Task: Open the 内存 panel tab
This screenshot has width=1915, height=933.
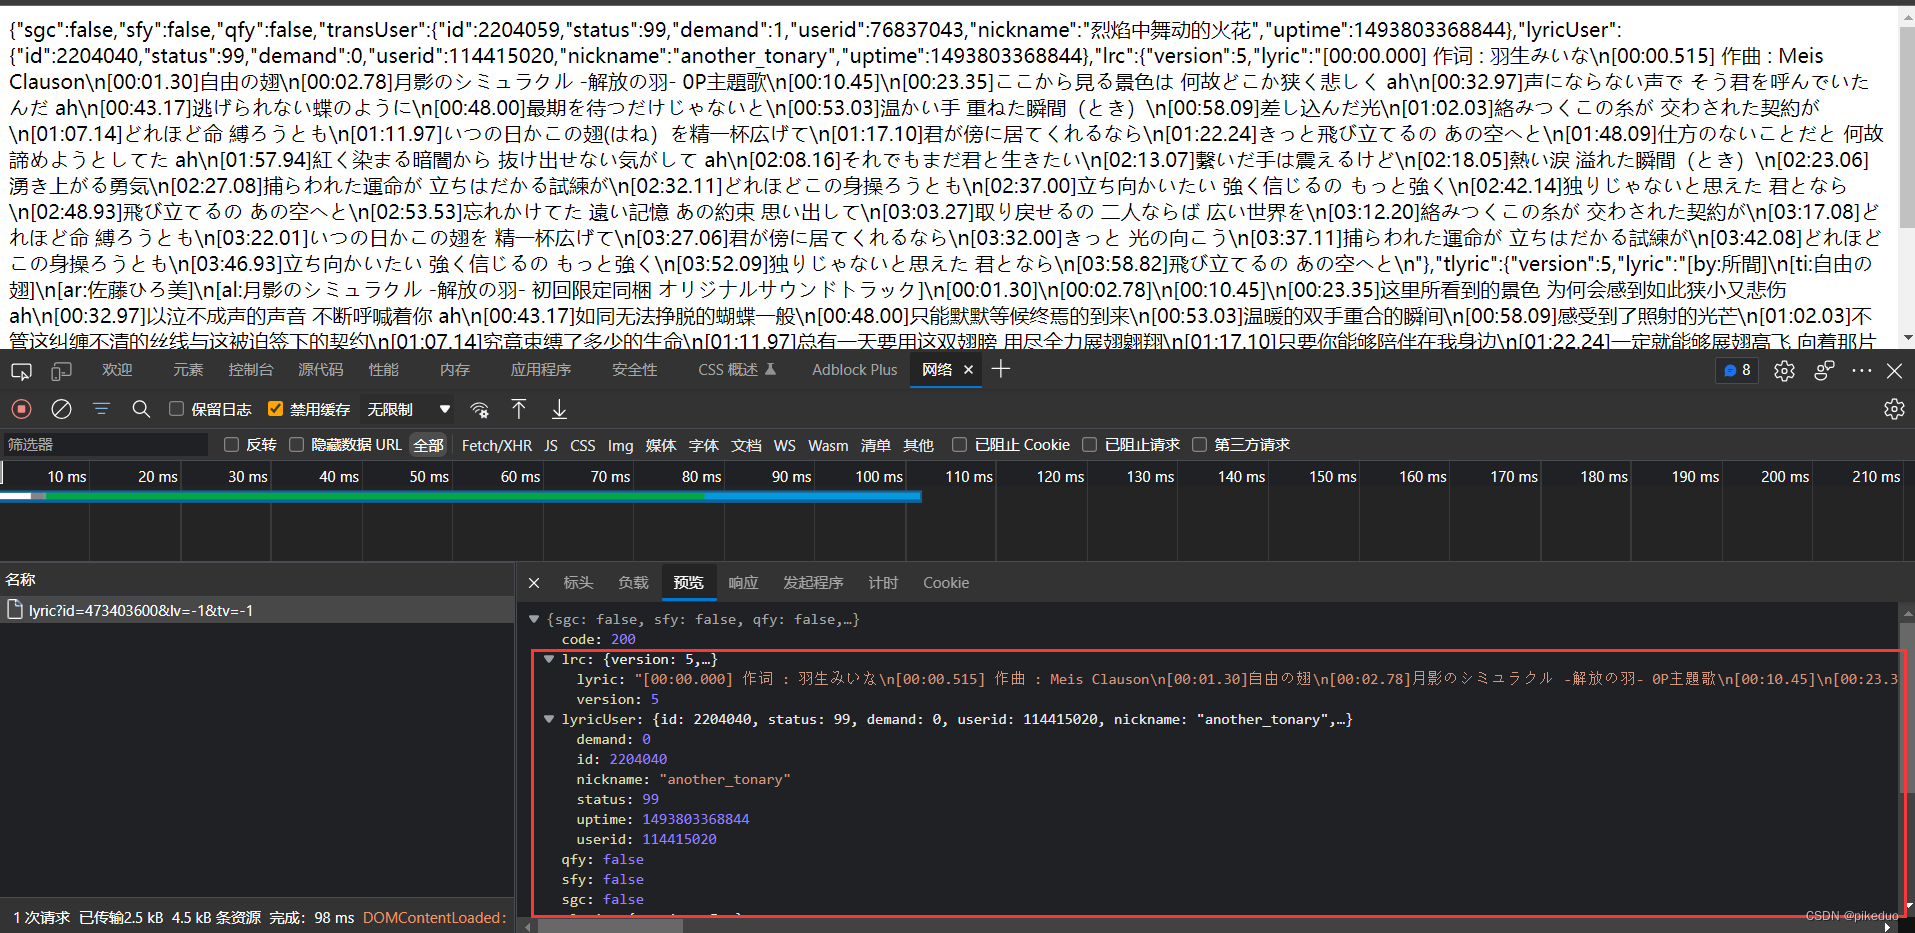Action: click(454, 370)
